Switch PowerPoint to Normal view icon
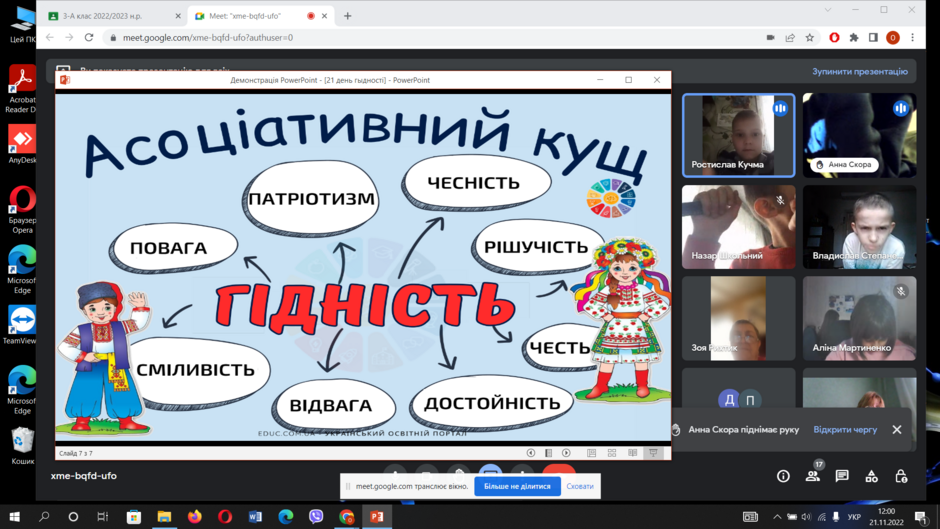940x529 pixels. coord(591,453)
